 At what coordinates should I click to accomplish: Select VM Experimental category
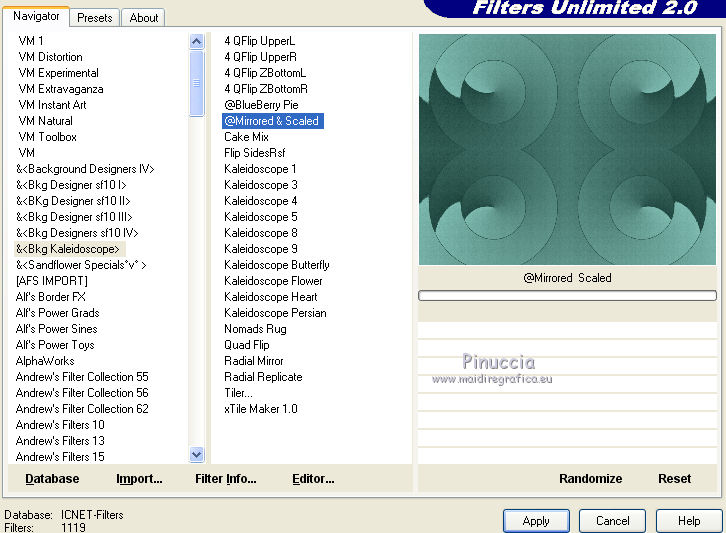(x=58, y=73)
